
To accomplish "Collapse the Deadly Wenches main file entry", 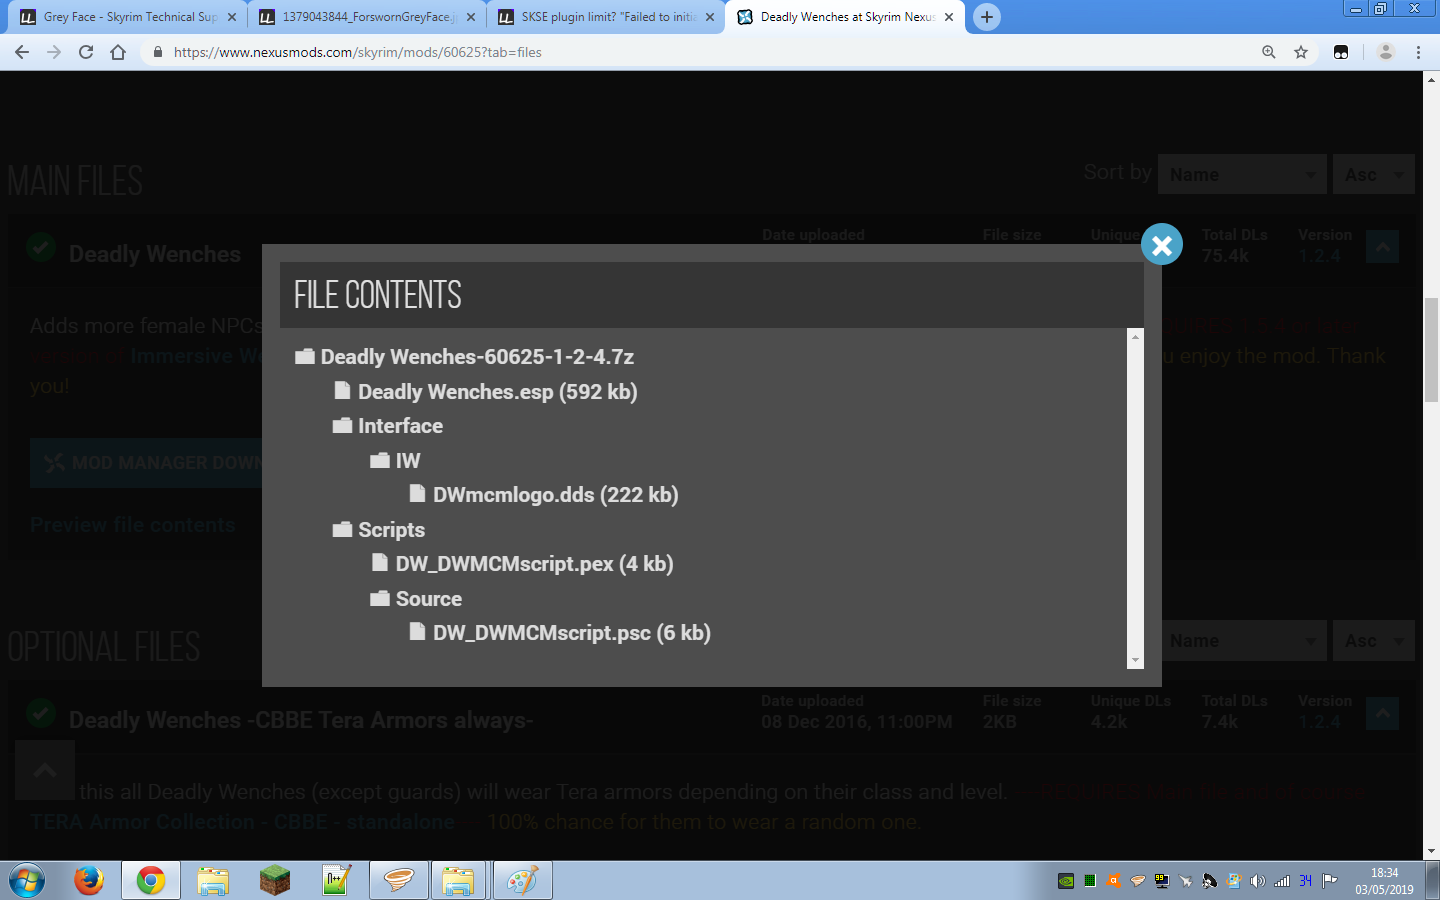I will [x=1382, y=246].
